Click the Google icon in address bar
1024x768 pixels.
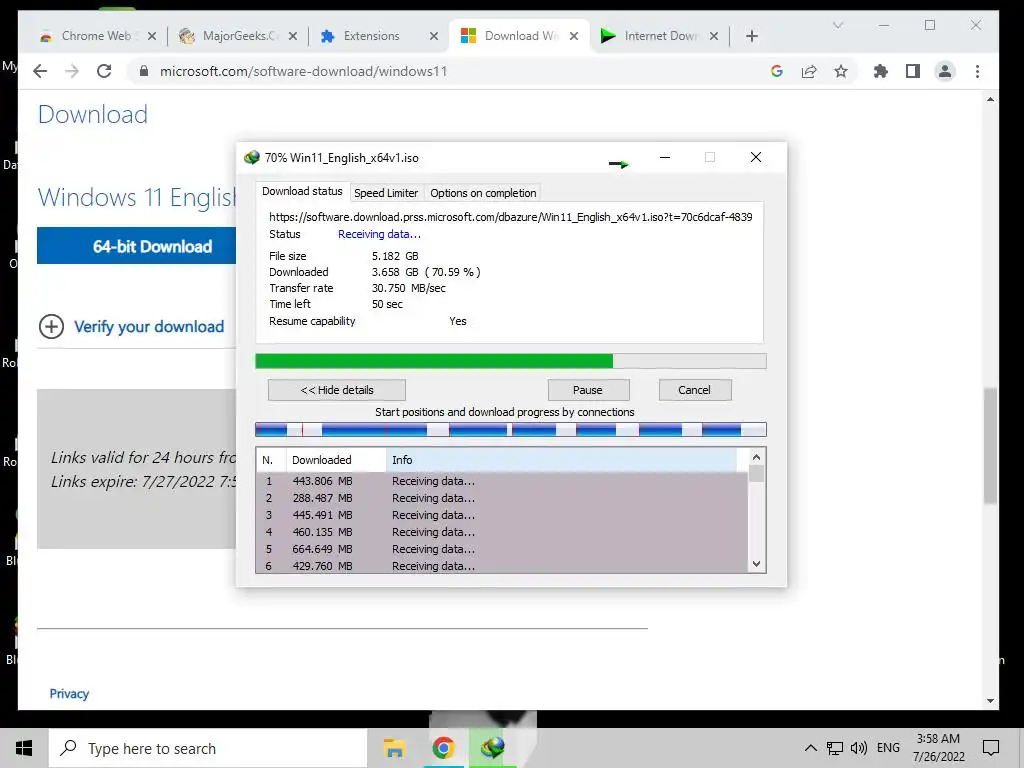tap(776, 71)
